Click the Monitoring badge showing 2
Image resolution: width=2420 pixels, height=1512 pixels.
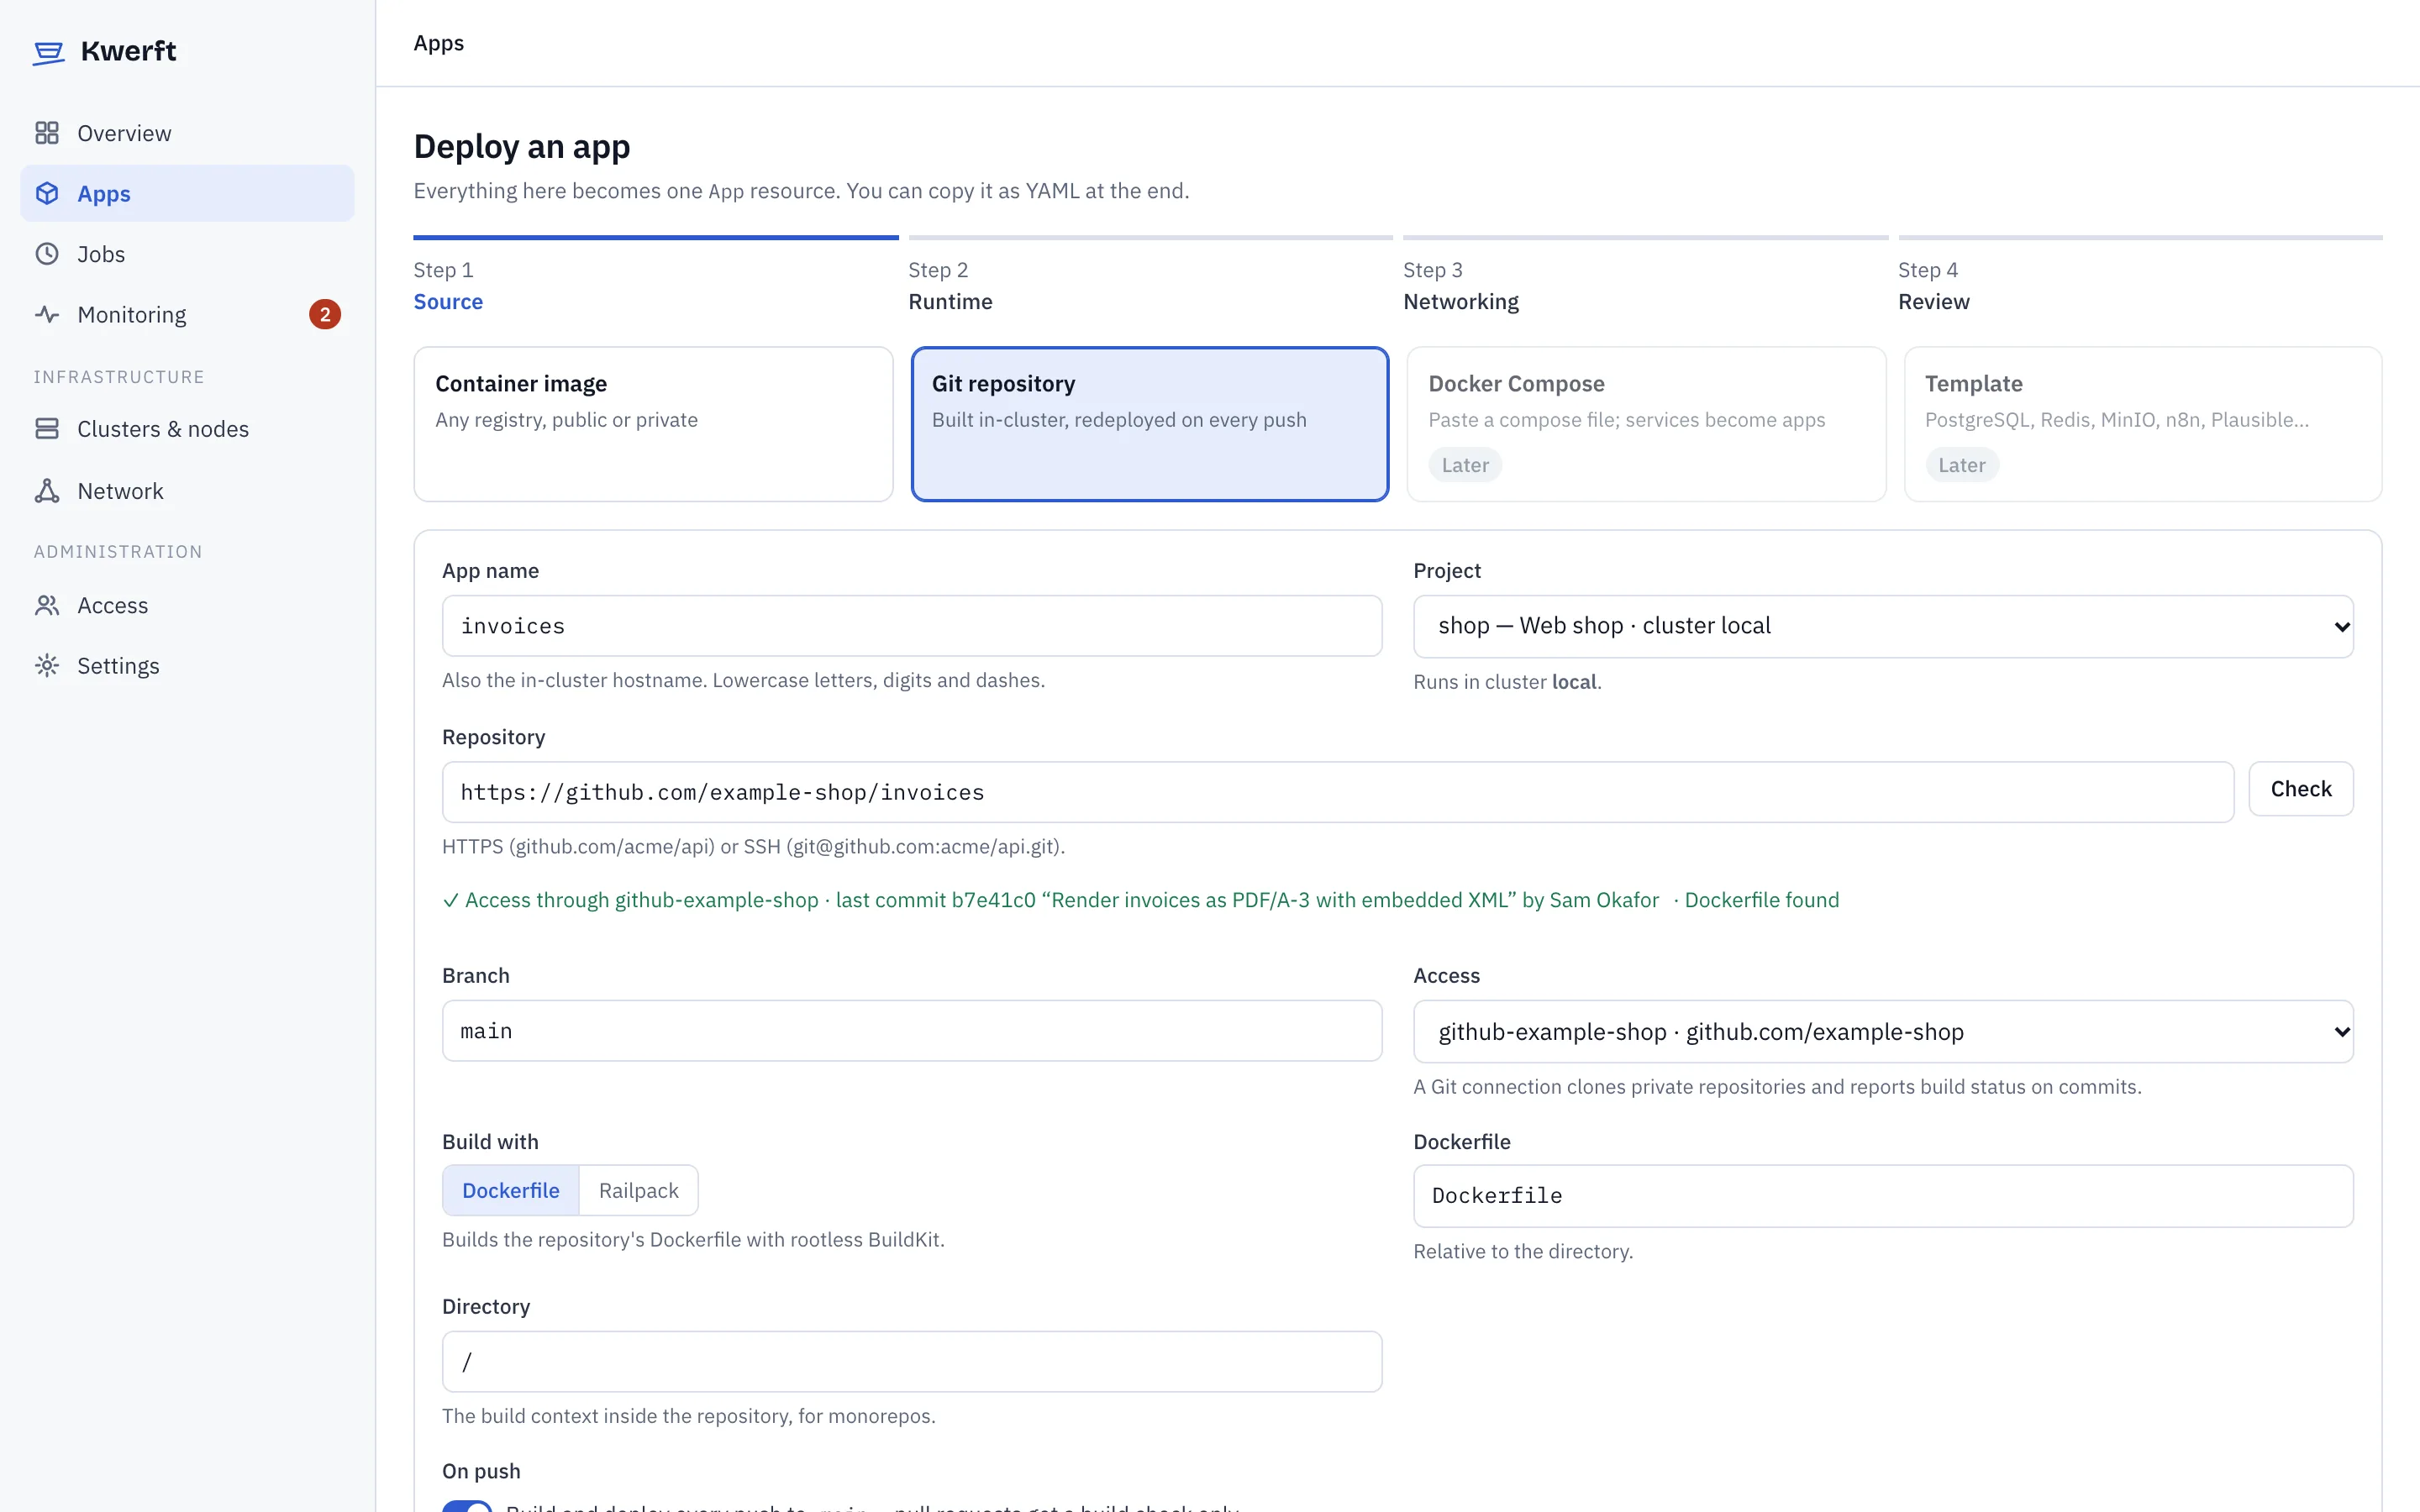pos(325,314)
